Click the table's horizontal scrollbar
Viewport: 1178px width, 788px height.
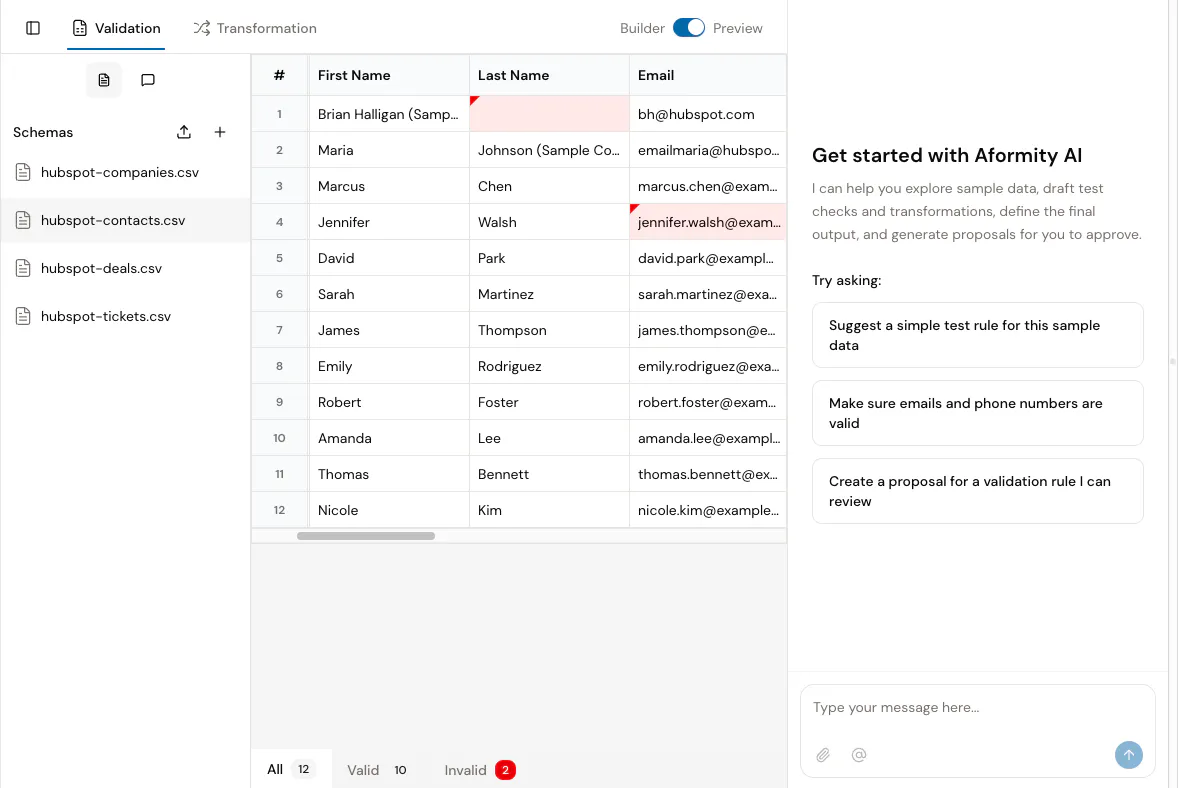[366, 536]
